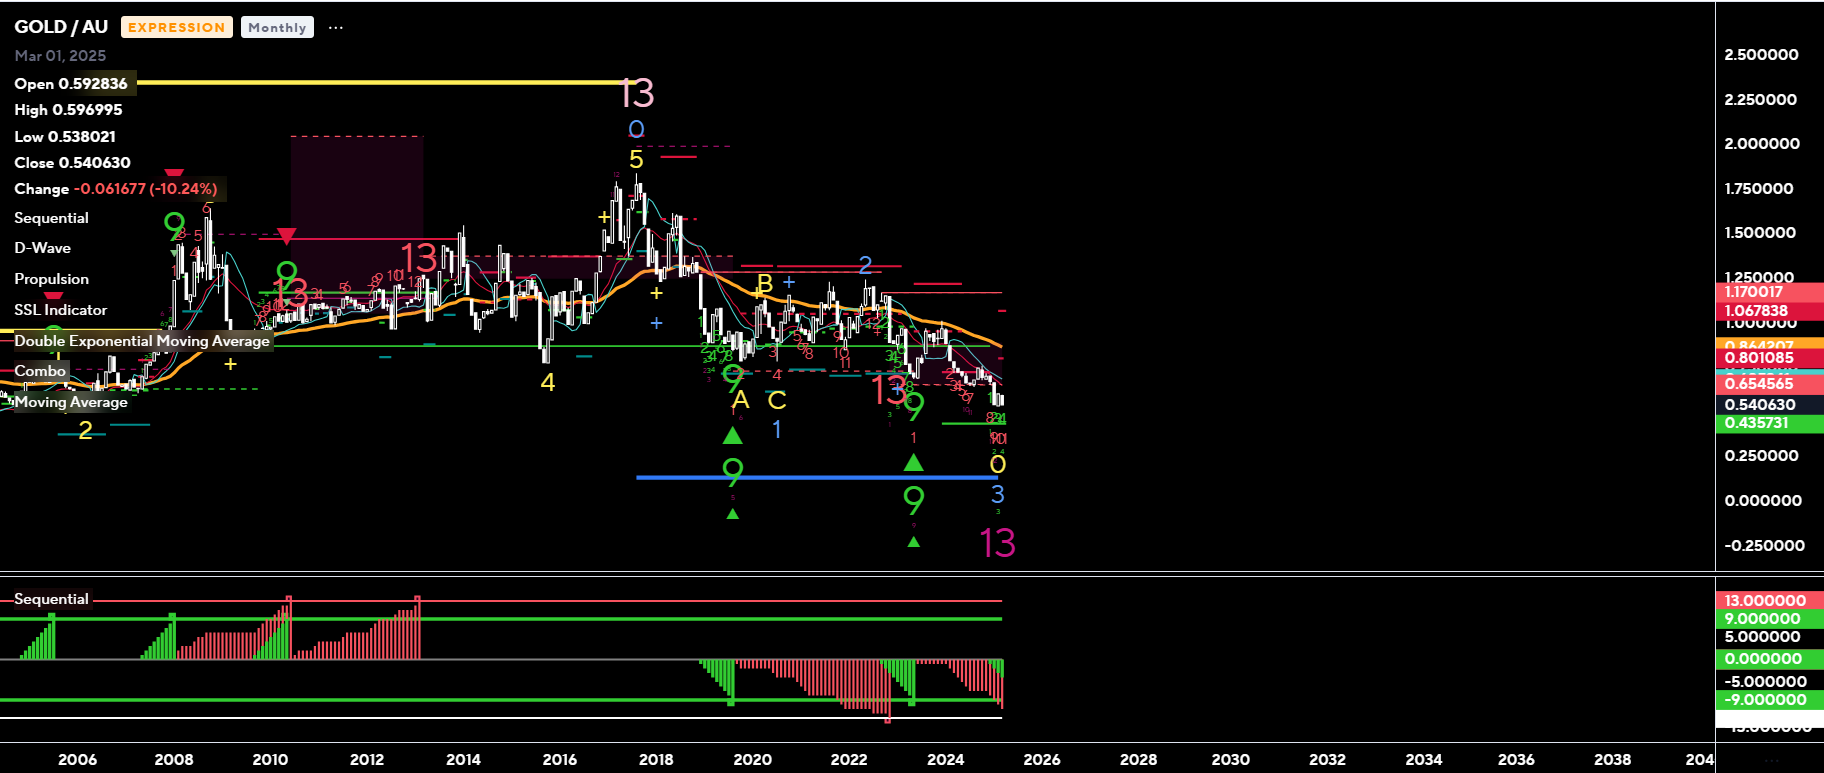Click the Combo indicator label

[40, 371]
